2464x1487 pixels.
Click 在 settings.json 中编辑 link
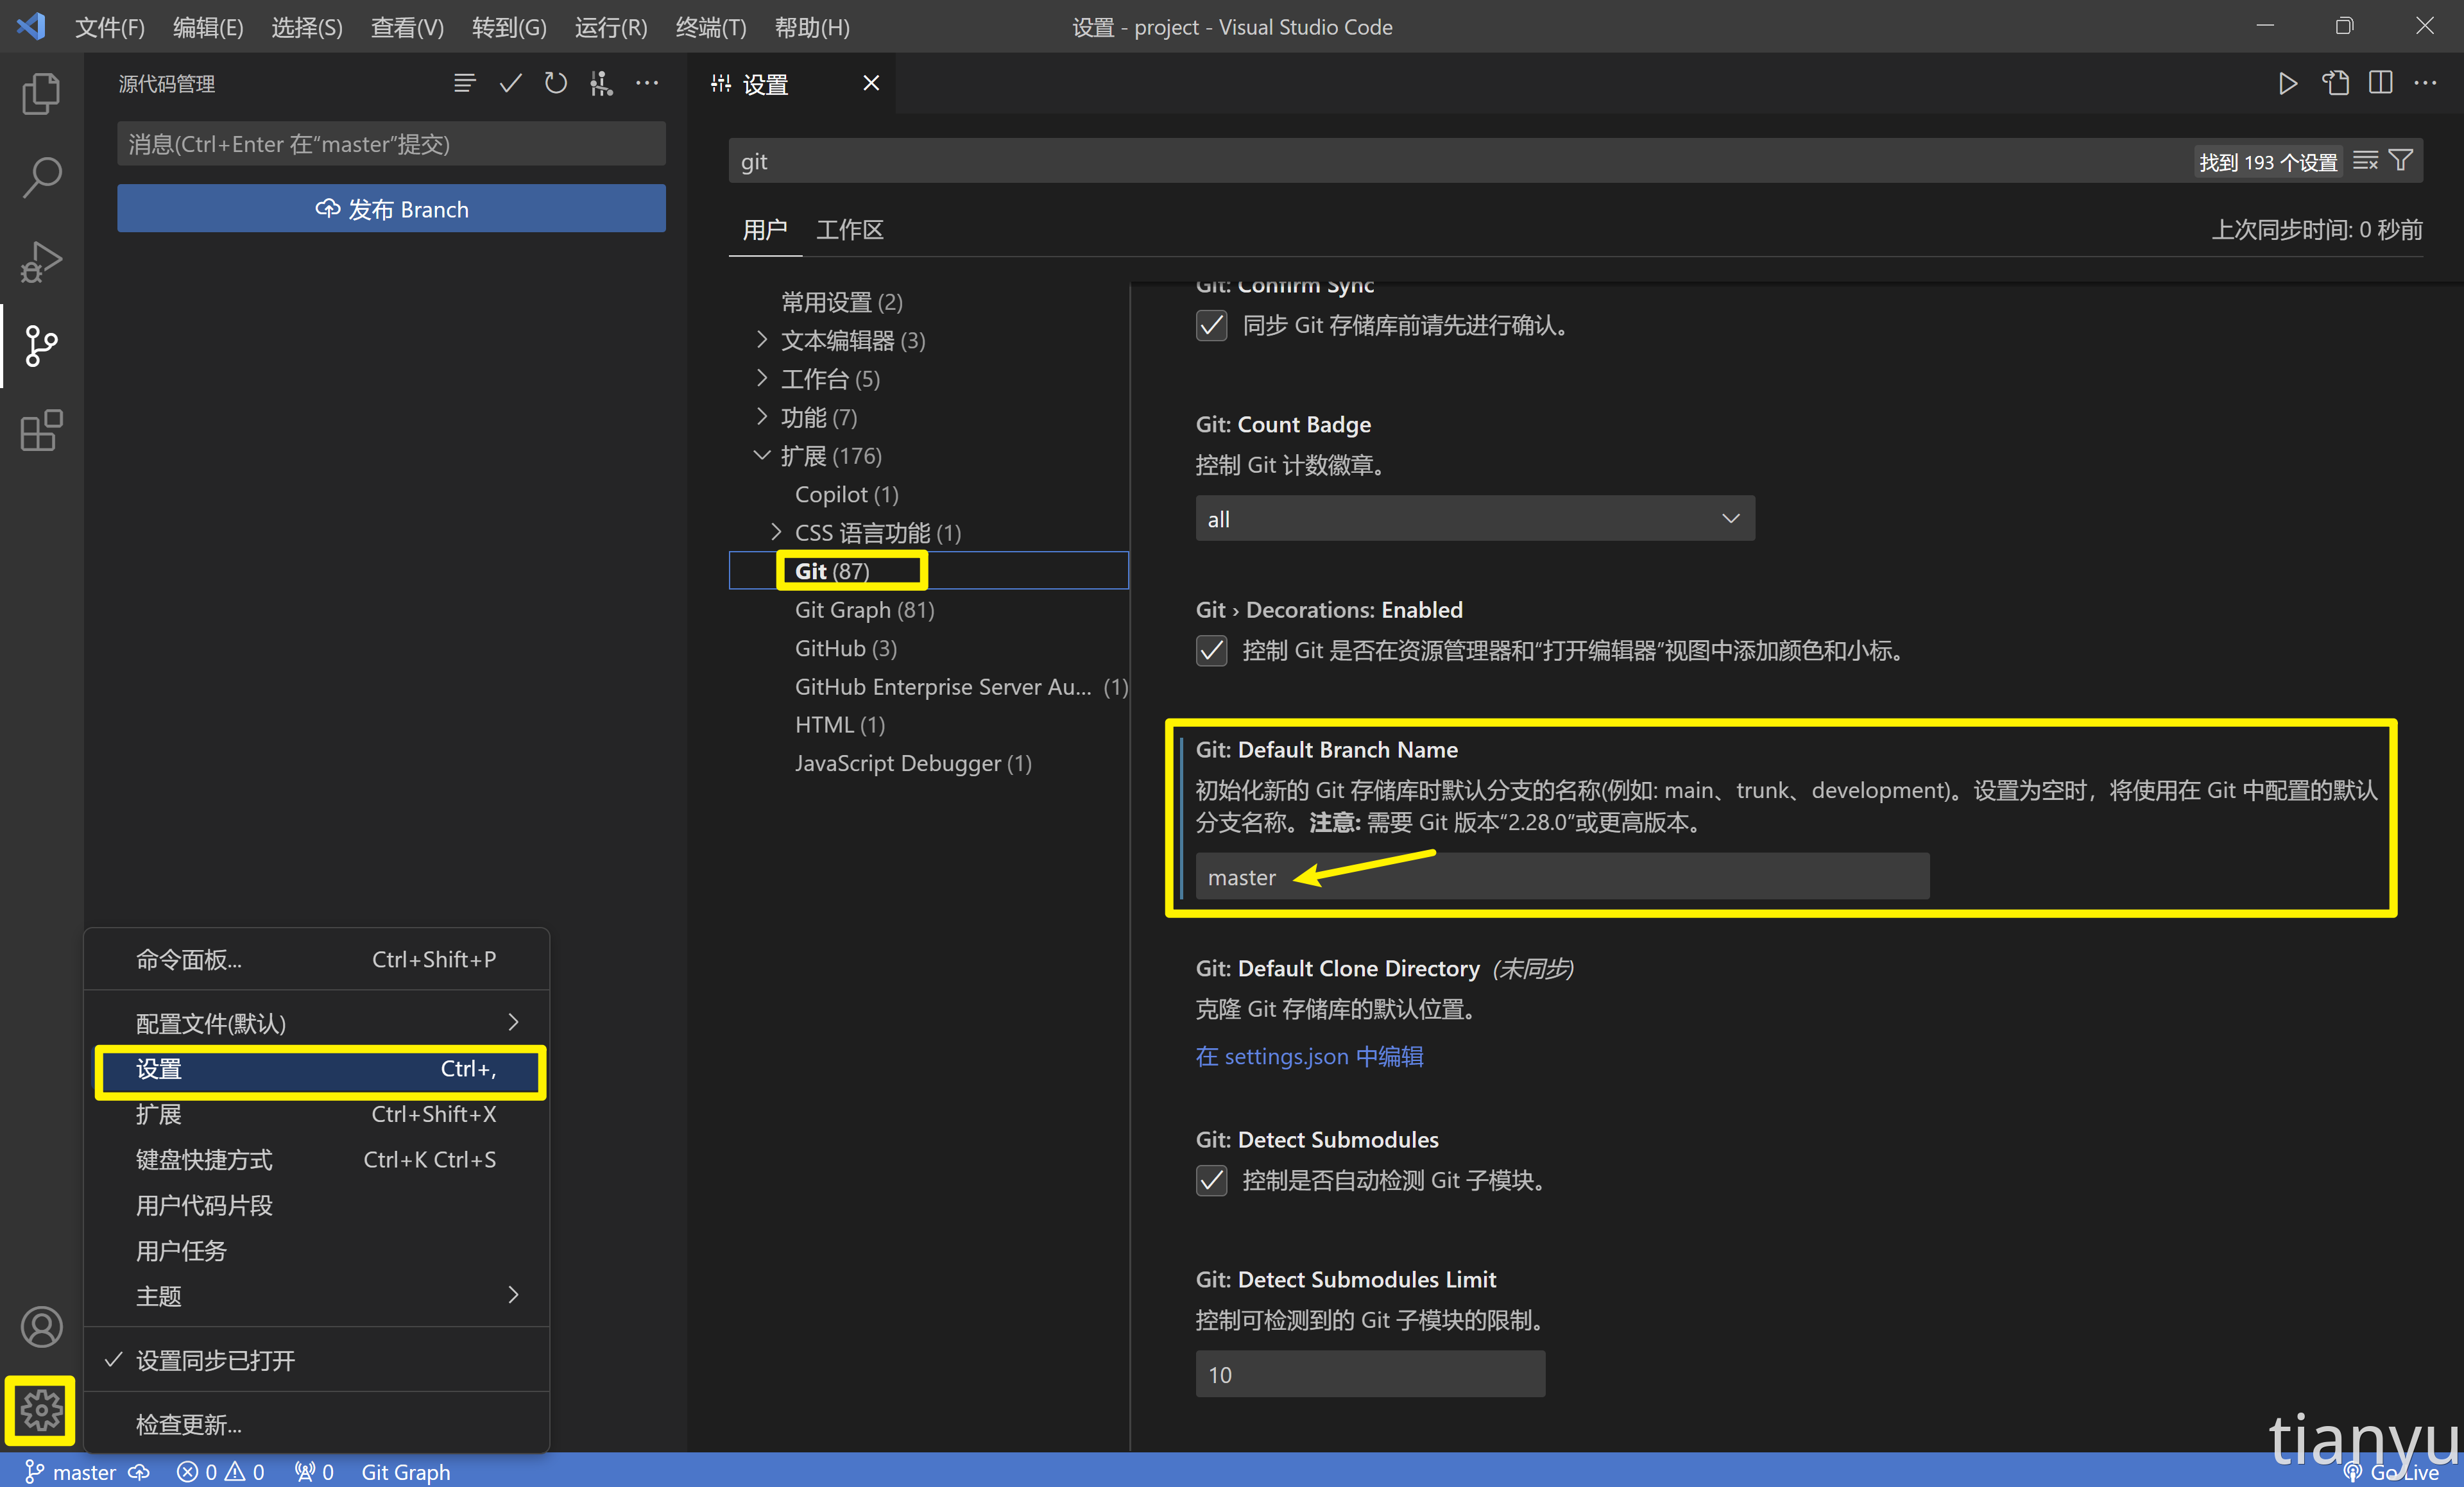[1309, 1056]
